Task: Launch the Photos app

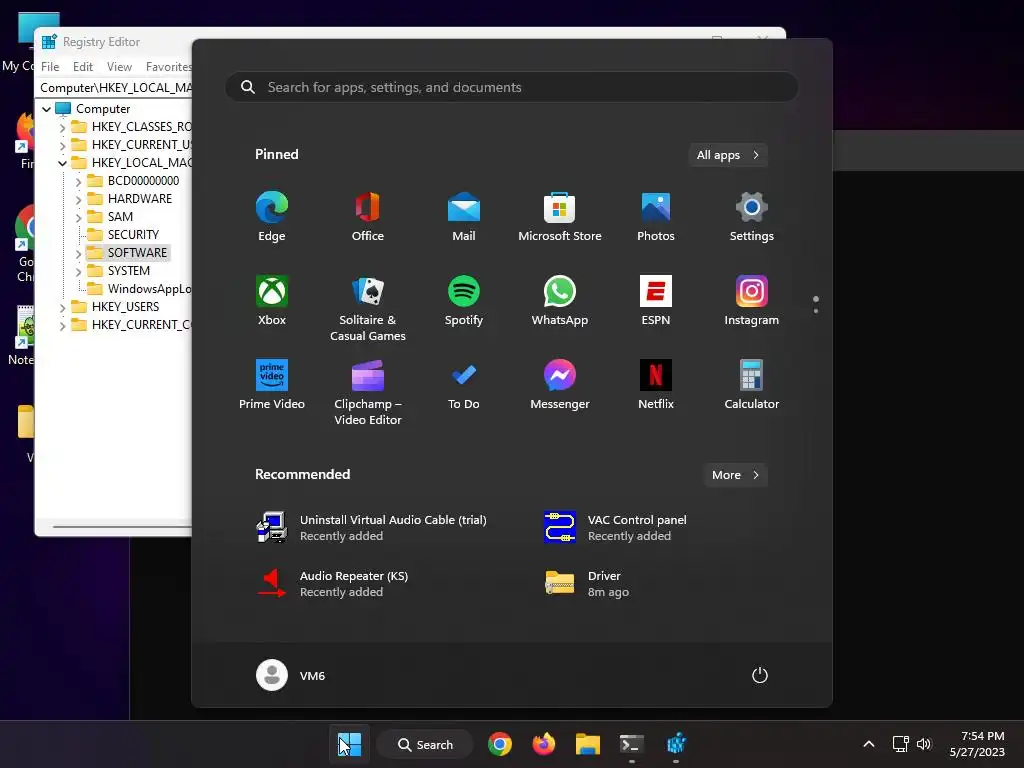Action: (x=656, y=217)
